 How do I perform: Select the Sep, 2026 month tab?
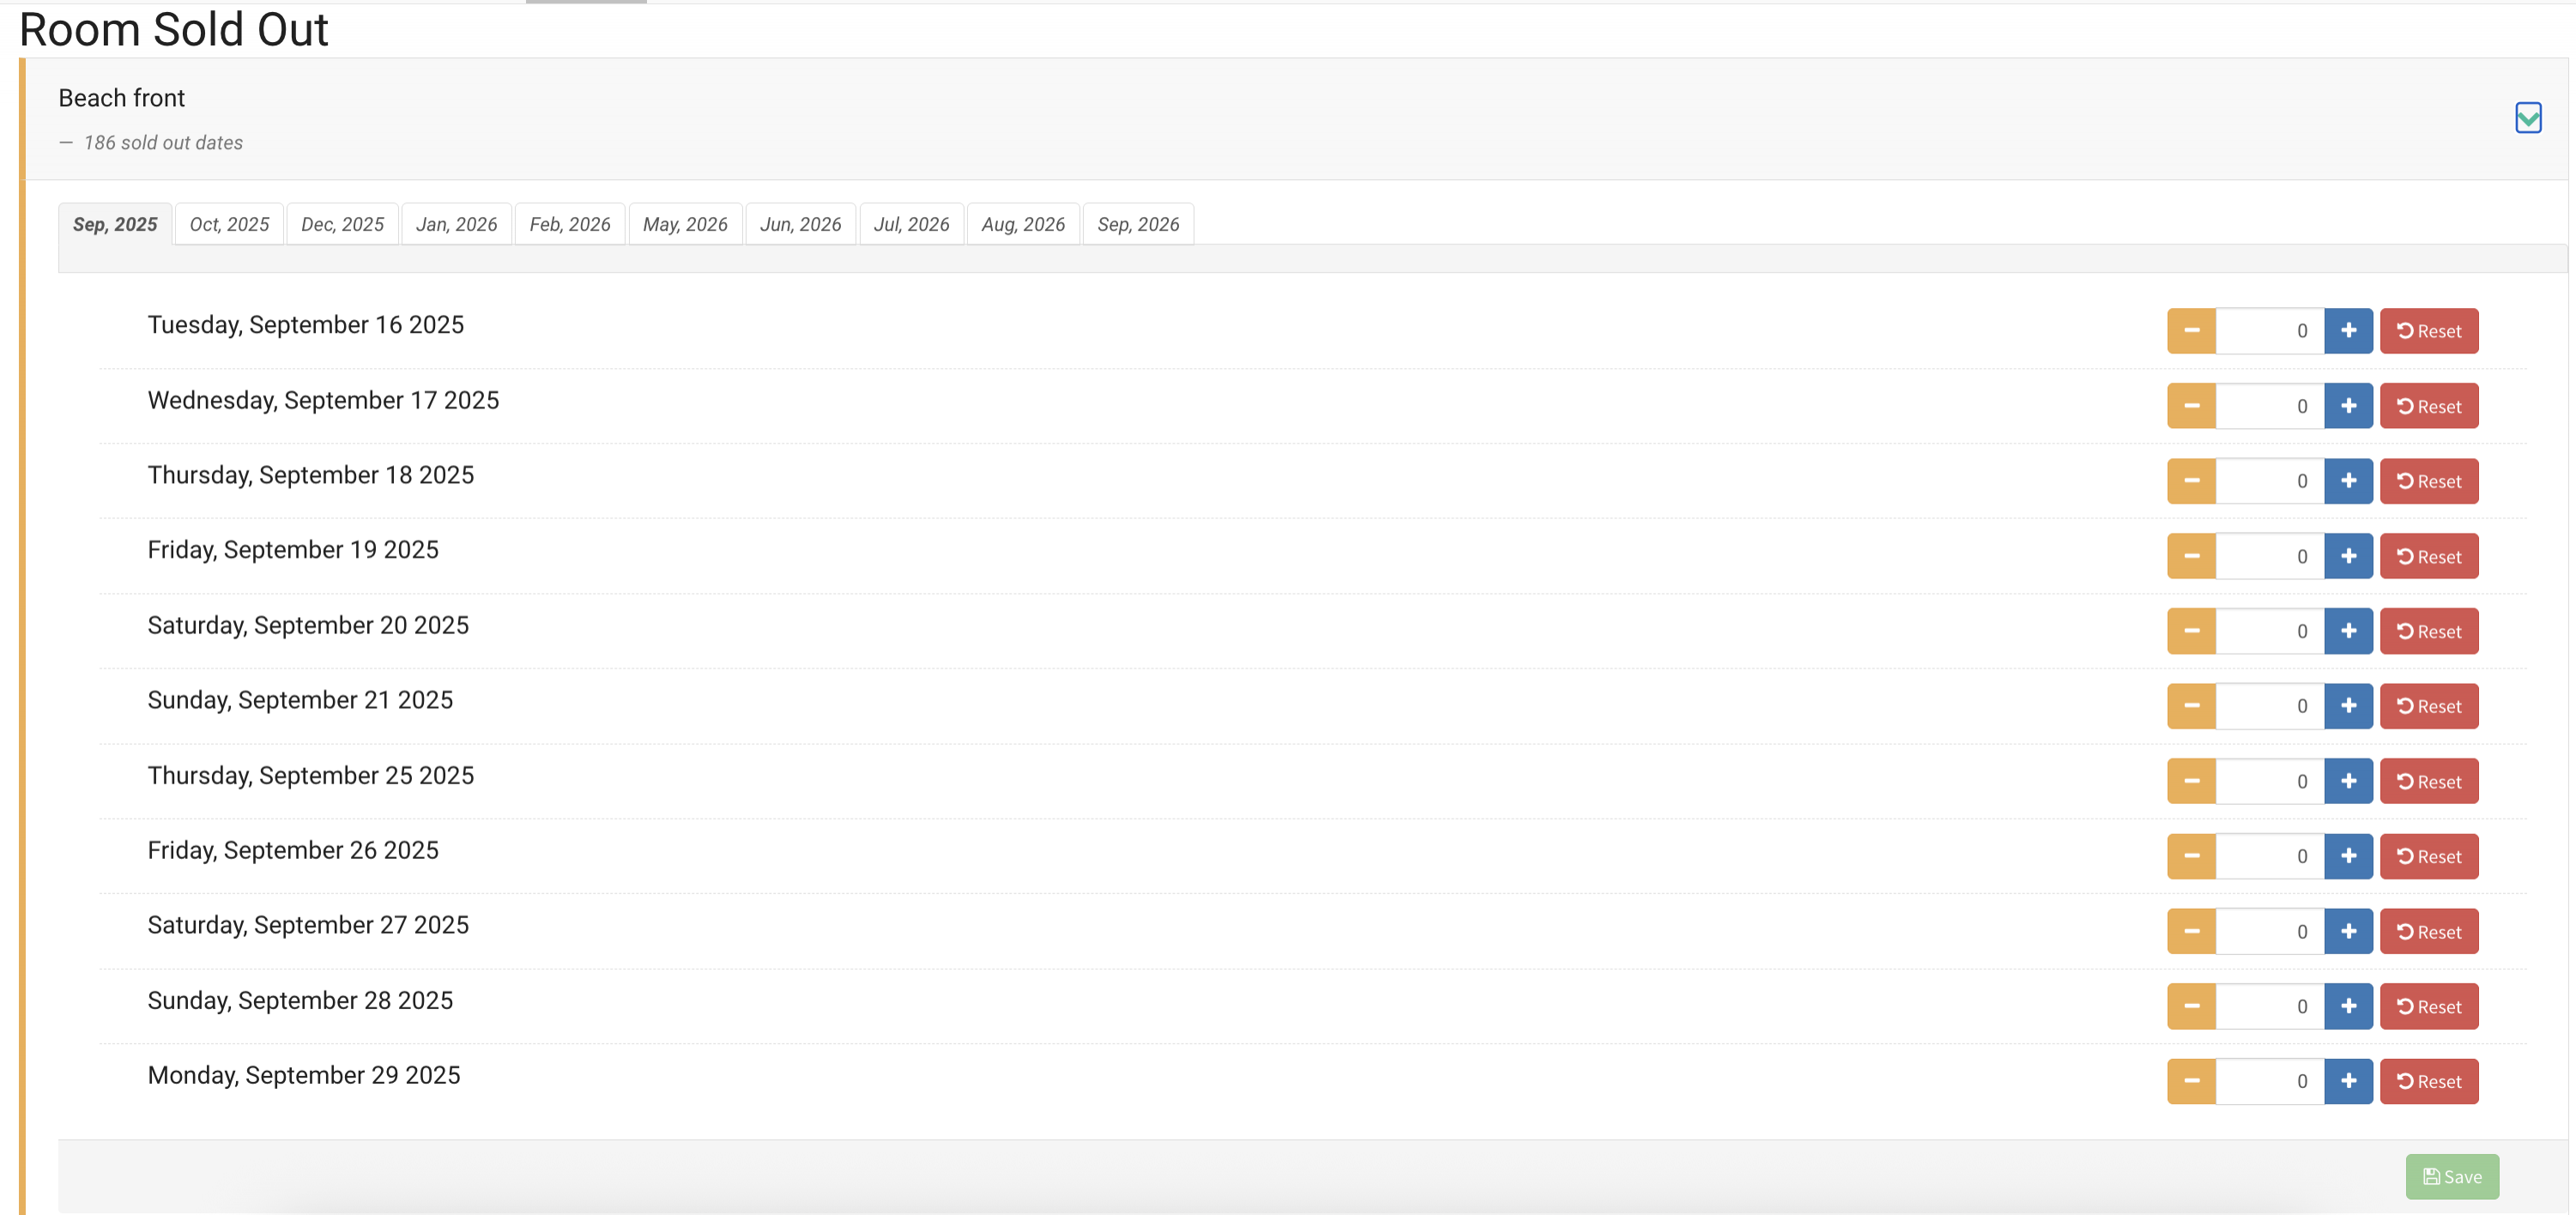click(1137, 224)
